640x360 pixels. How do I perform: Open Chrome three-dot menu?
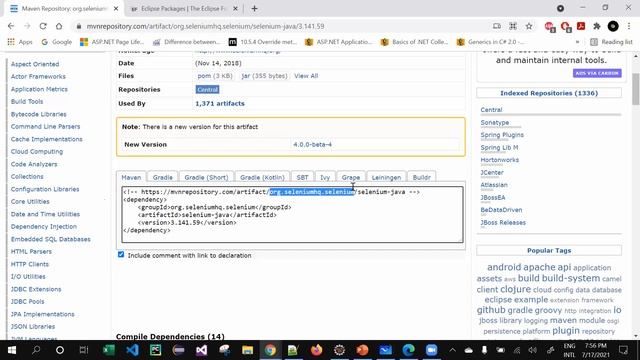click(629, 26)
